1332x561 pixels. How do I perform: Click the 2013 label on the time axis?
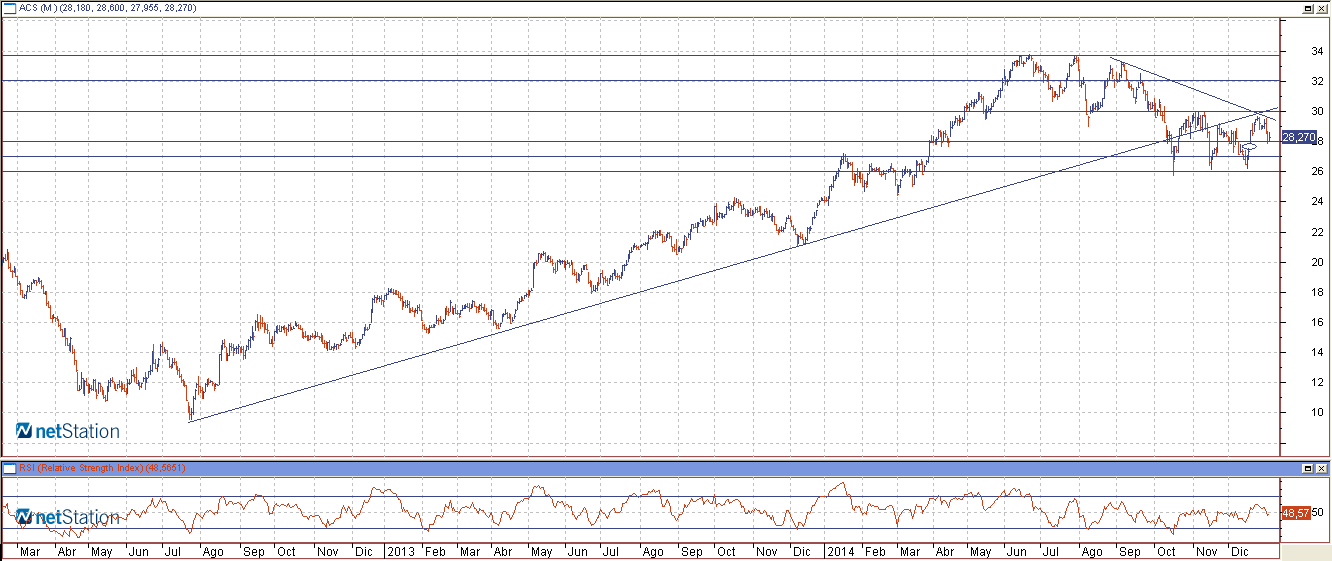pos(401,551)
